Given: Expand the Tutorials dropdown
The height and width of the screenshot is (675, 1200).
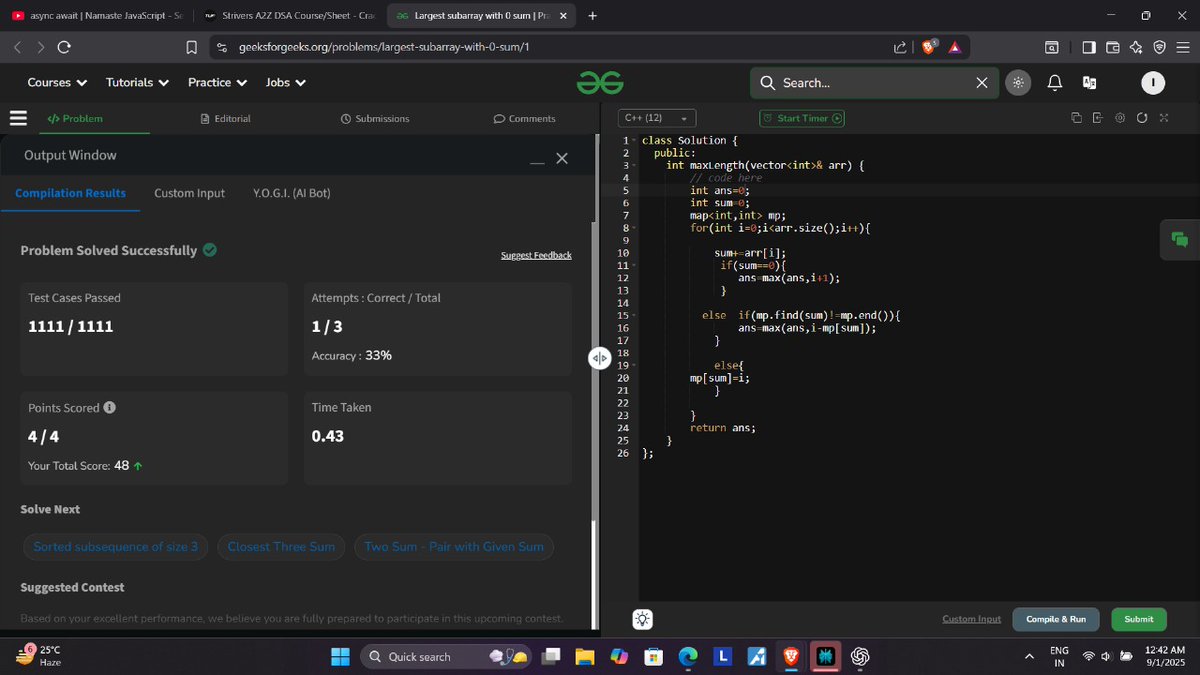Looking at the screenshot, I should 137,83.
